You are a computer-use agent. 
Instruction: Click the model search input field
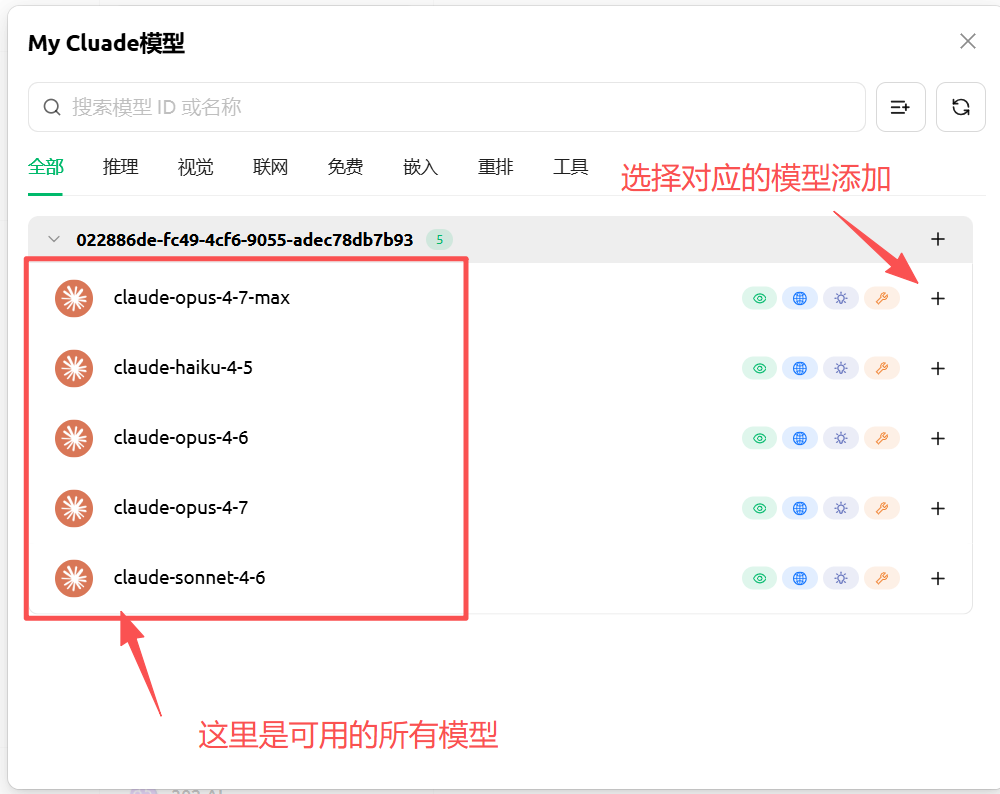[x=446, y=107]
